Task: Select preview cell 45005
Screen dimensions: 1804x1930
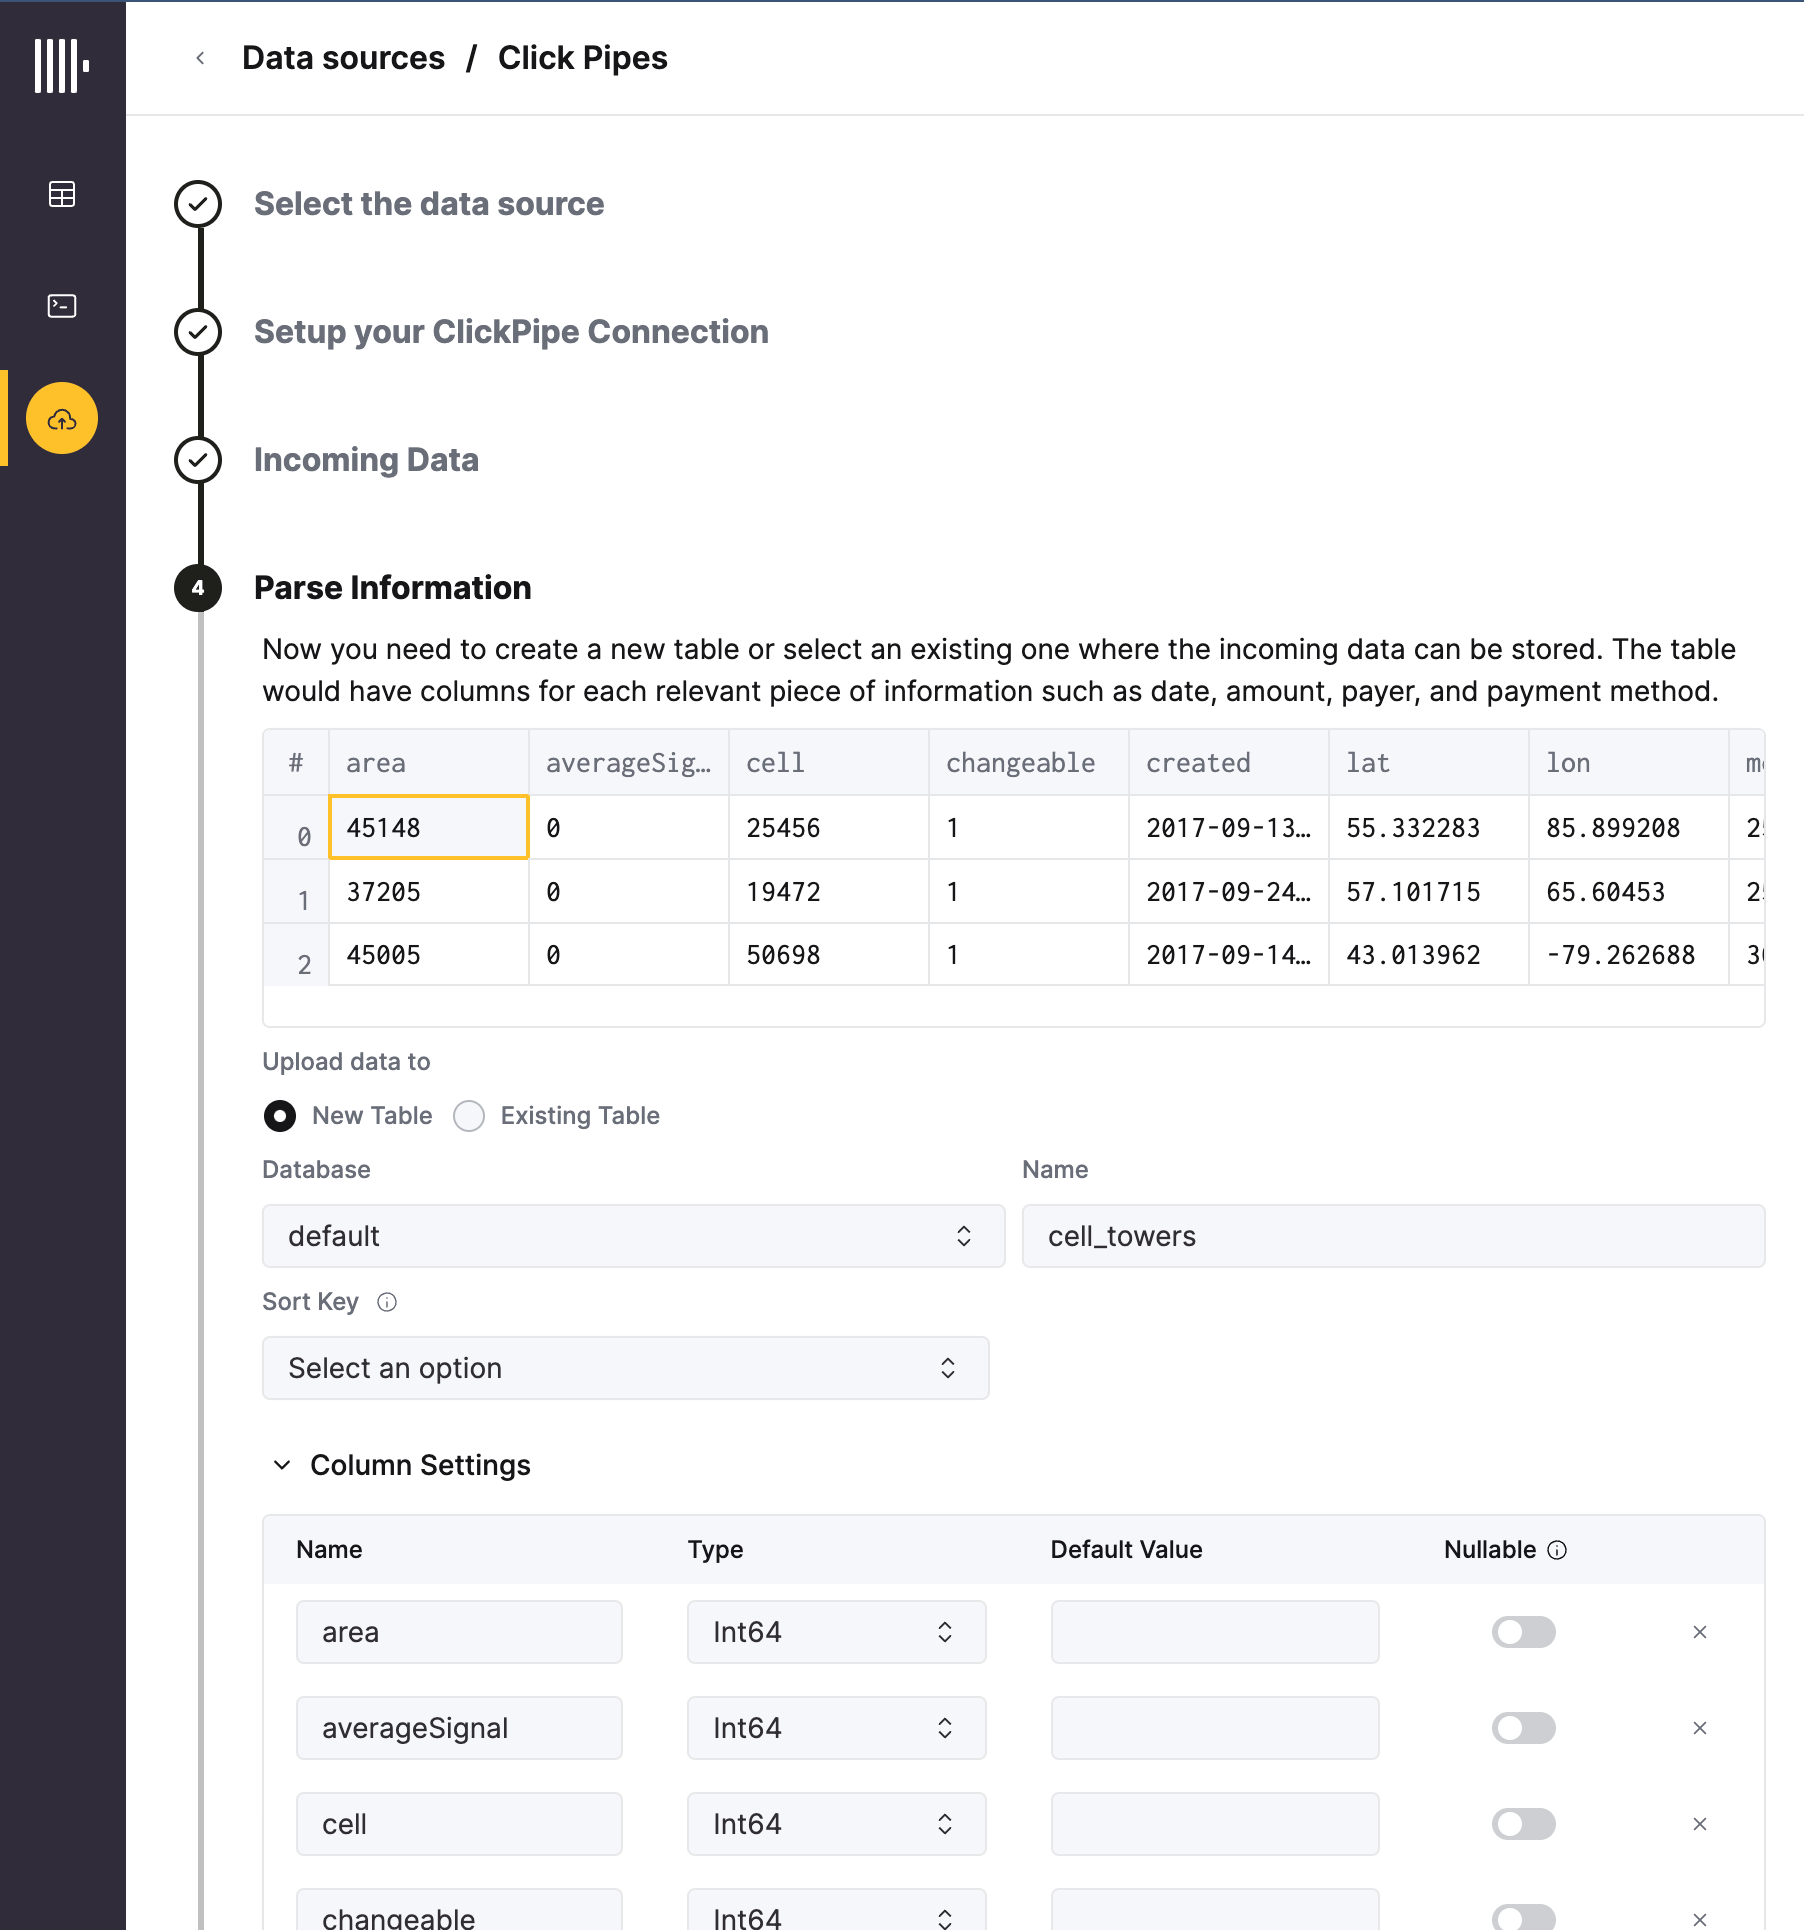Action: click(x=429, y=955)
